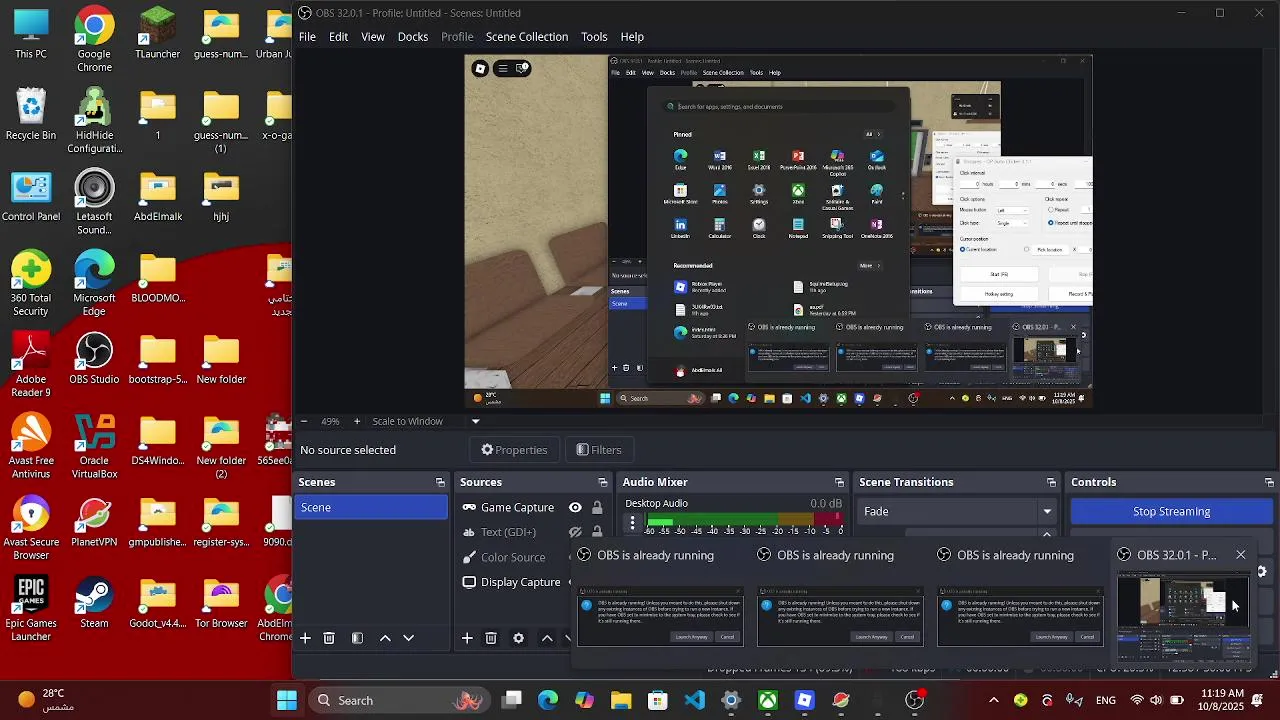Open View menu
This screenshot has width=1280, height=720.
pos(373,36)
